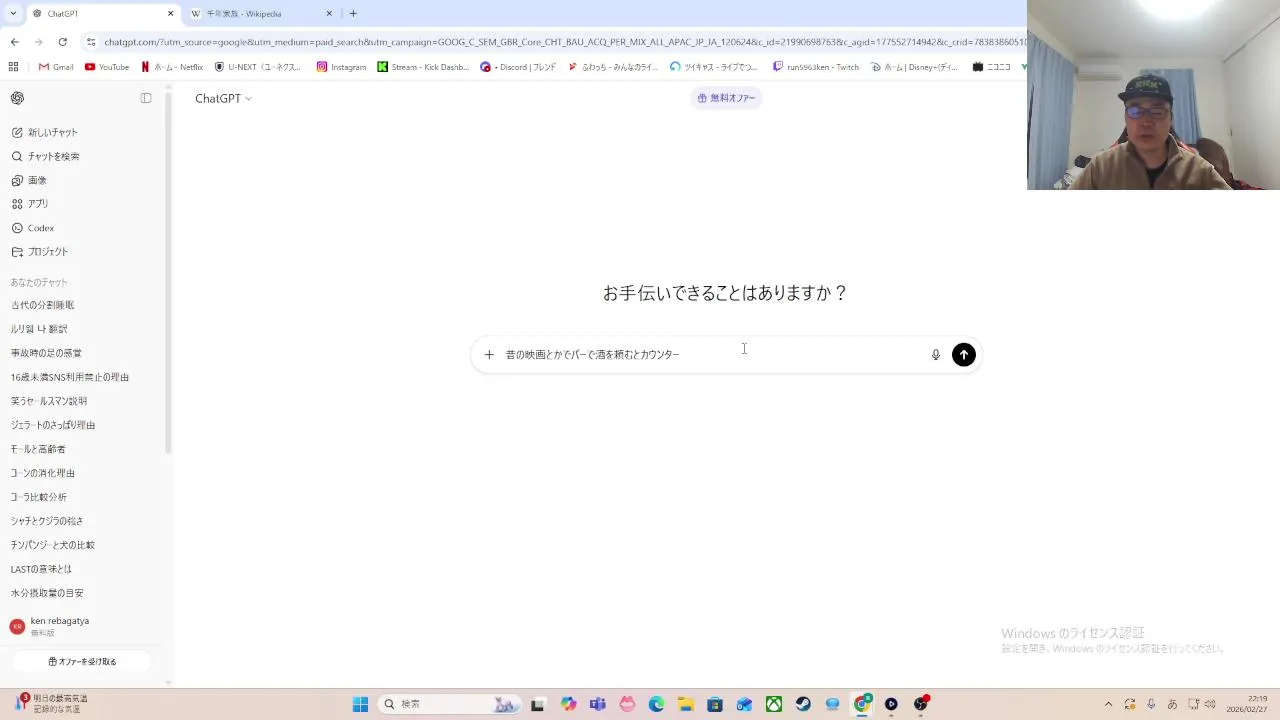Open a new browser tab
This screenshot has height=720, width=1280.
[353, 14]
